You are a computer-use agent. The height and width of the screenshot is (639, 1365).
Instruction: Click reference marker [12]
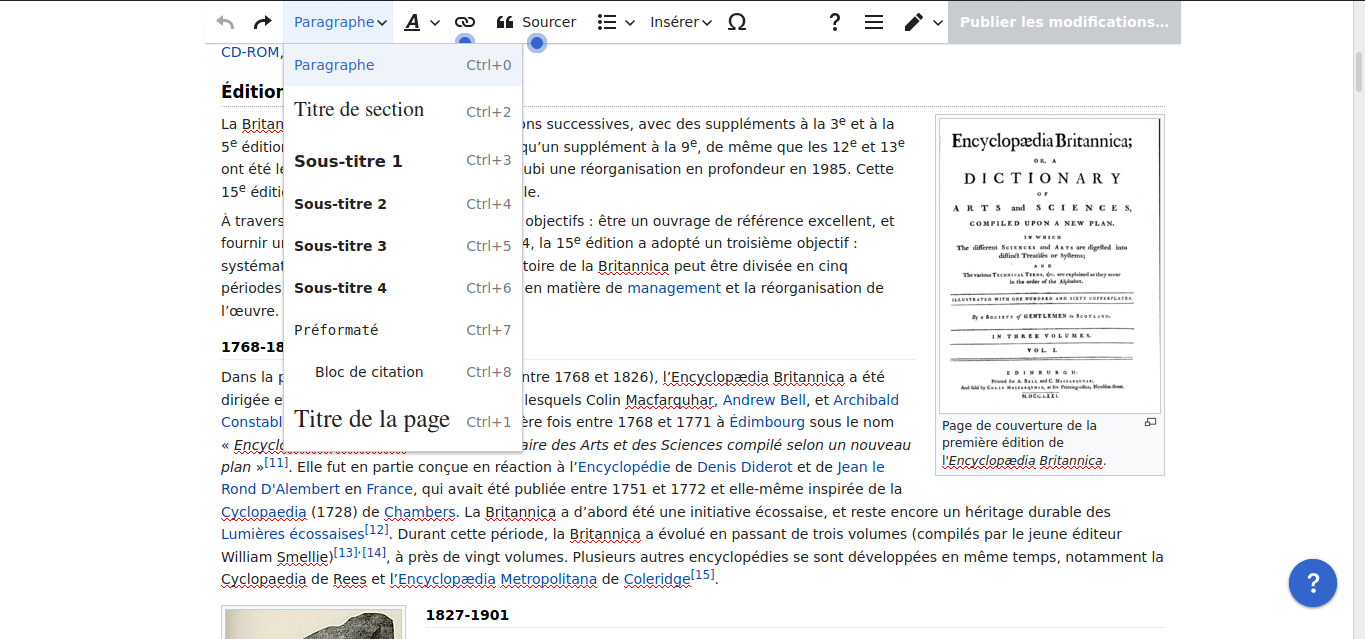click(377, 530)
